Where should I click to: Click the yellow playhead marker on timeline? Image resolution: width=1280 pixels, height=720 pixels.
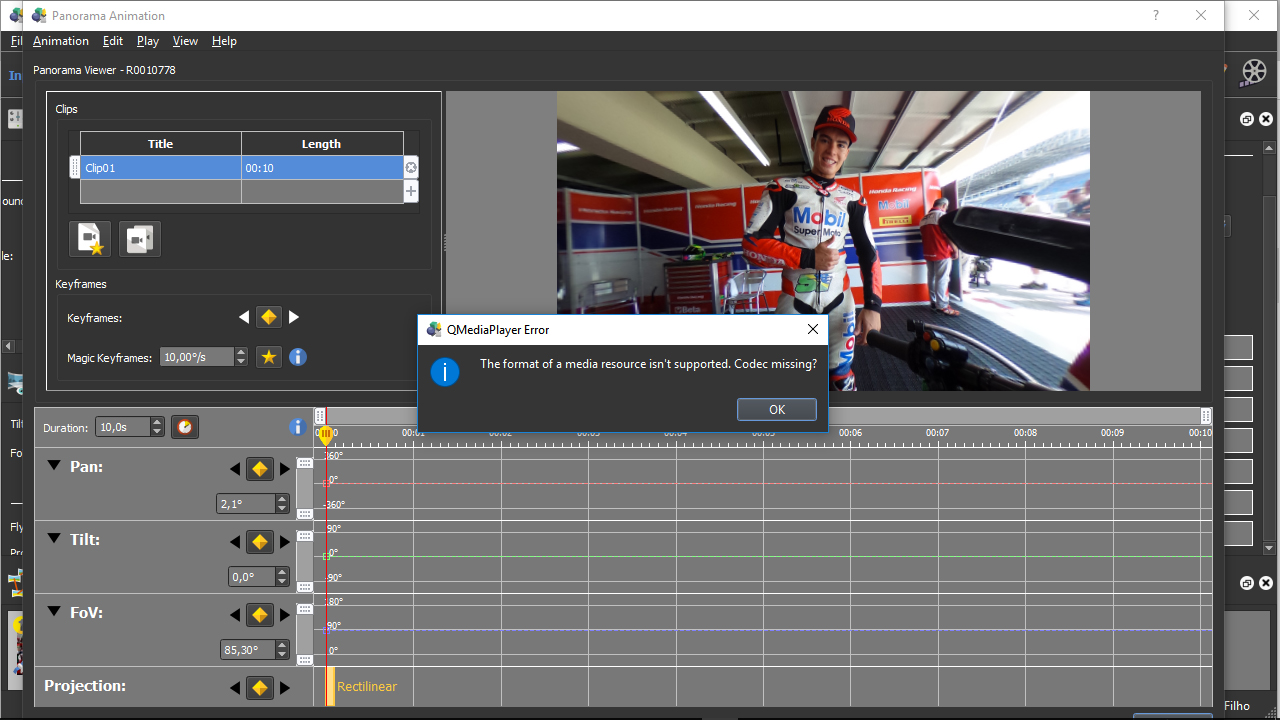[x=326, y=435]
